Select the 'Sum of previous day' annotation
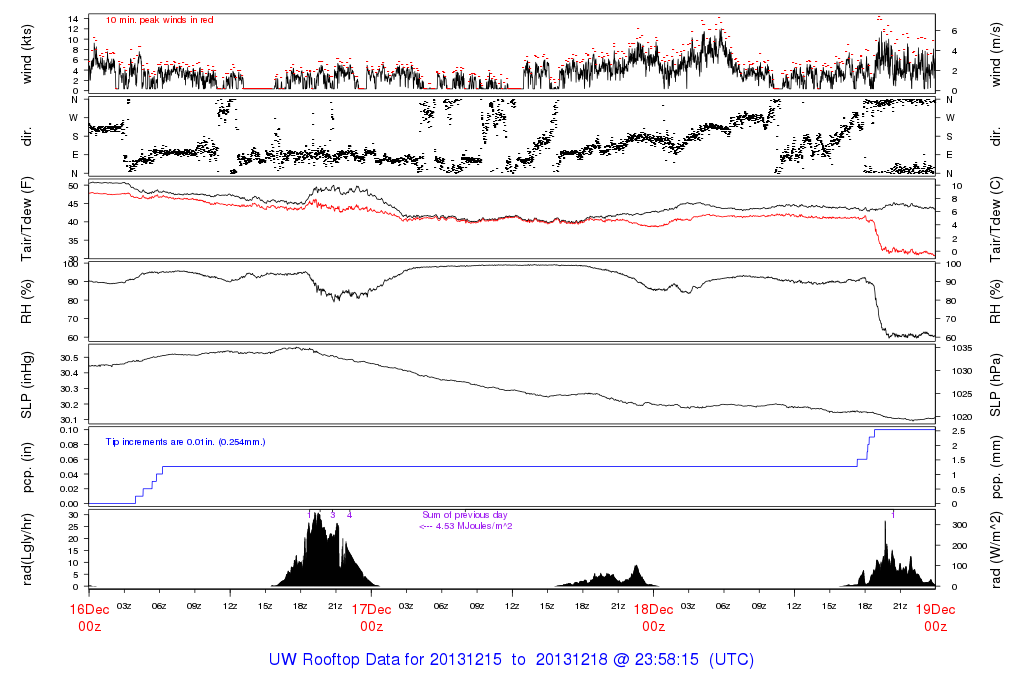The image size is (1024, 700). pos(464,515)
